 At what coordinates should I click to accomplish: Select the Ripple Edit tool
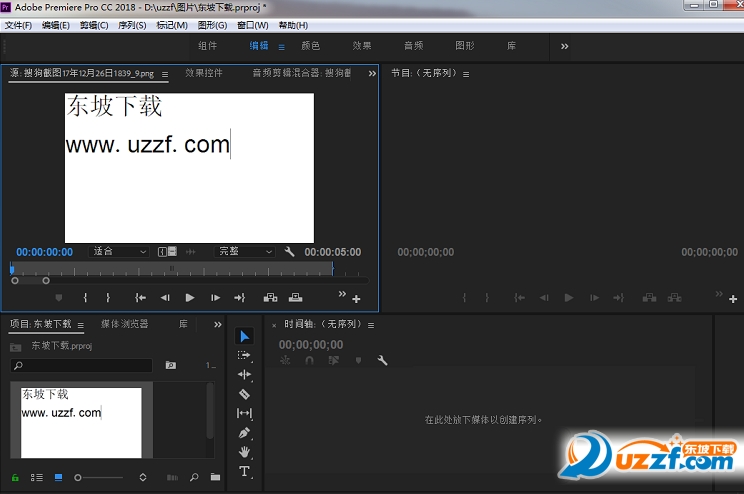coord(244,375)
